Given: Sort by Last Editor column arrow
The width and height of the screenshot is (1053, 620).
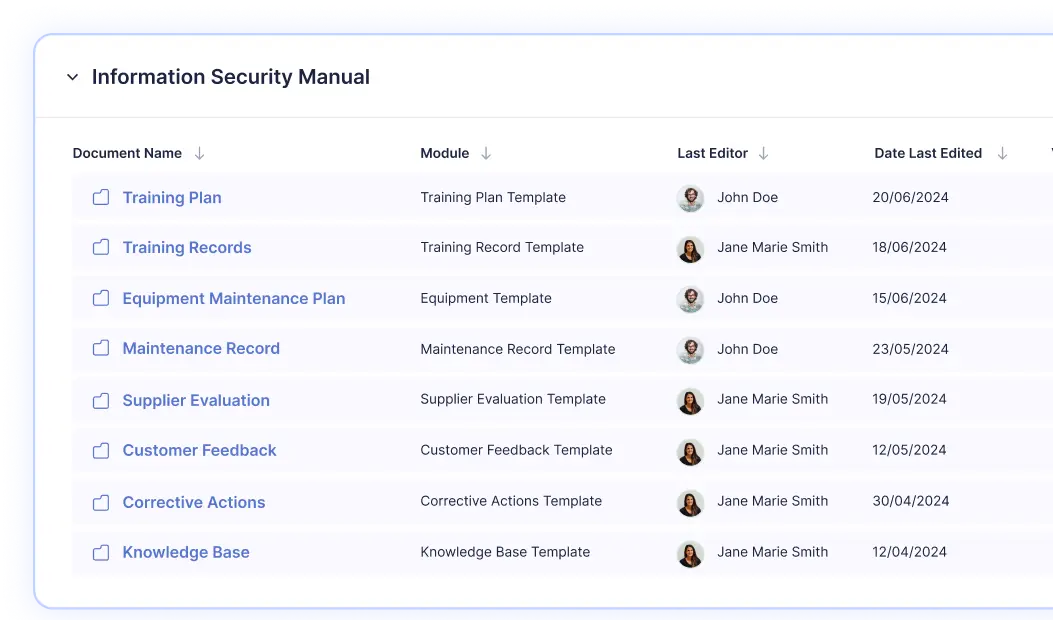Looking at the screenshot, I should point(764,154).
